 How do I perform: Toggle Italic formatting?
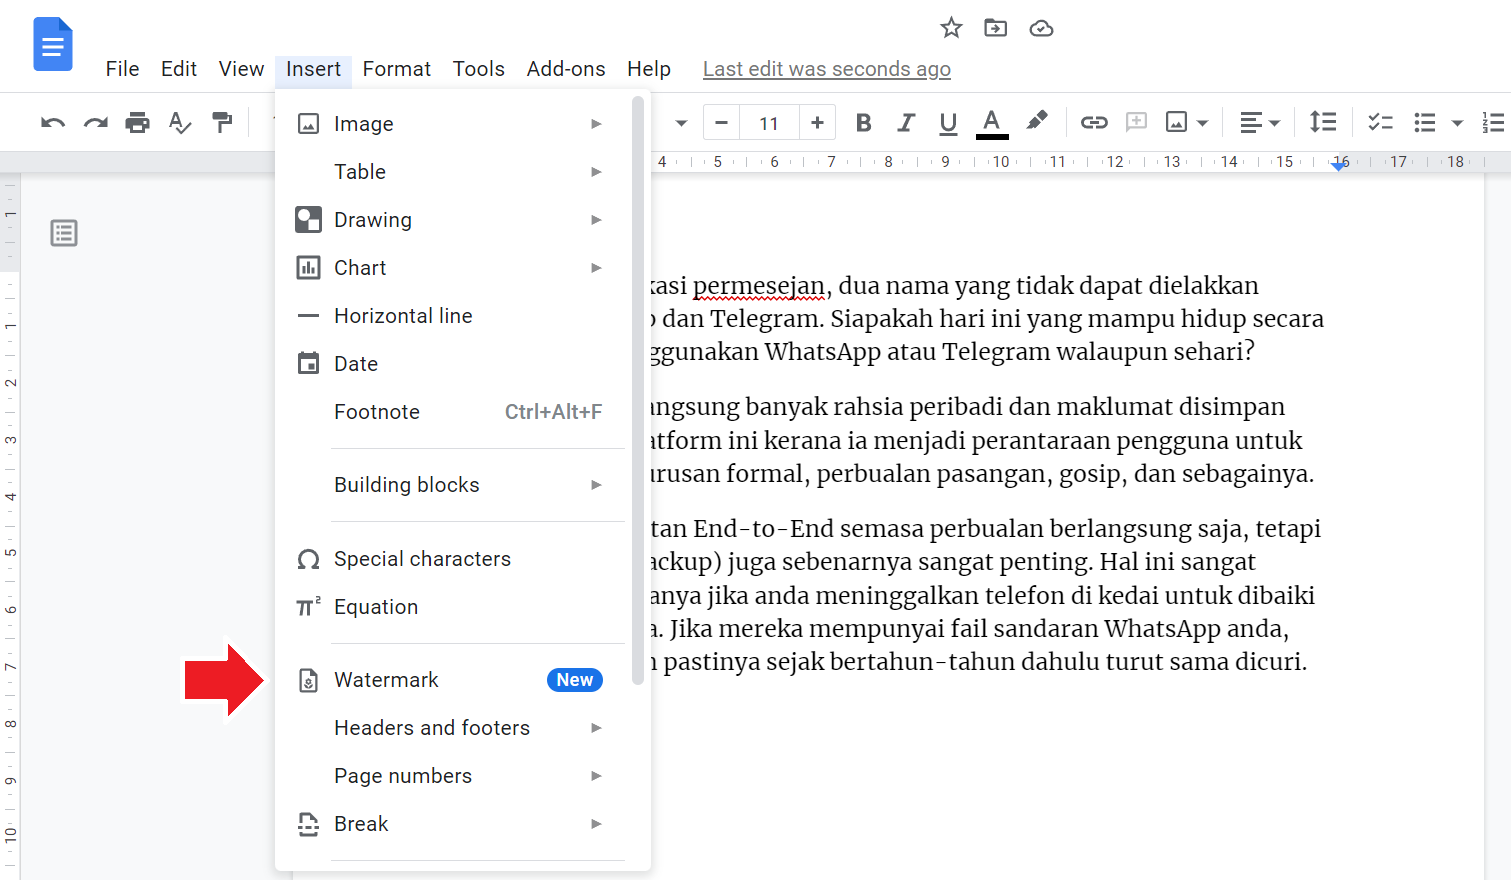[x=906, y=123]
